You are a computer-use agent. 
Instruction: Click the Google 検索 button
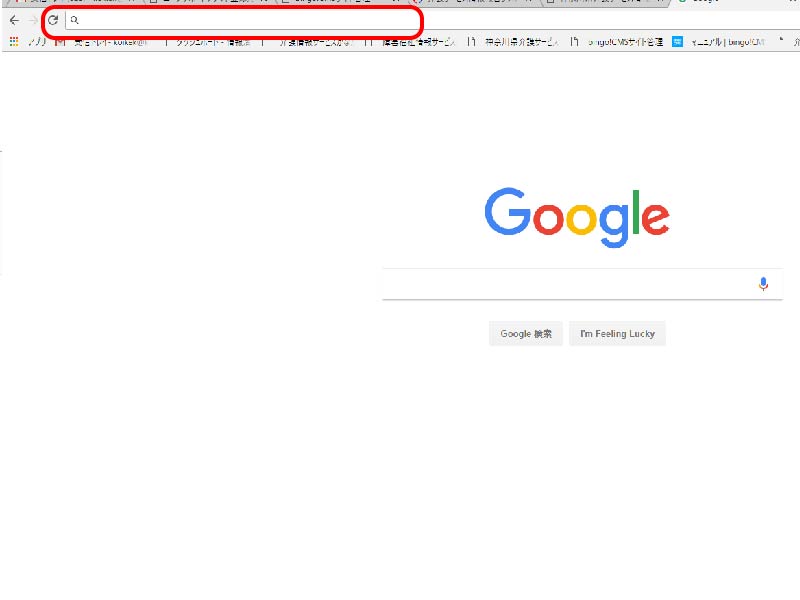click(526, 334)
